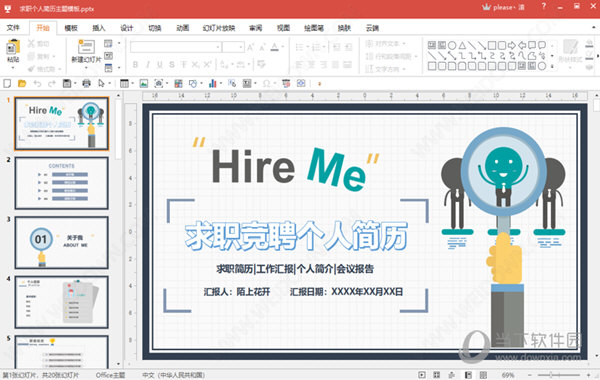The image size is (600, 380).
Task: Select the oval shape in the top row of the shapes gallery
Action: pyautogui.click(x=452, y=46)
